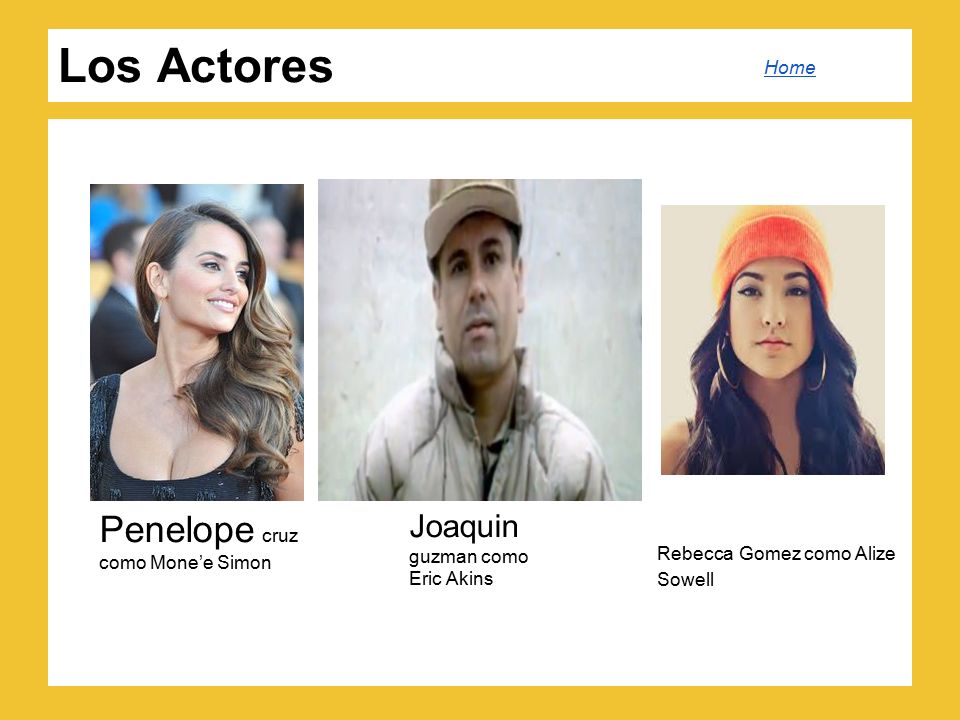Click the word 'Sowell' in right caption

(685, 579)
